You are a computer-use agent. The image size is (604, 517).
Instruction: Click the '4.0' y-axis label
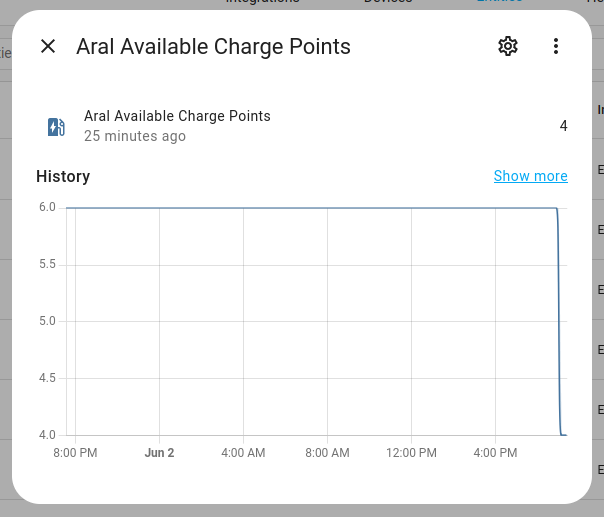(x=47, y=435)
